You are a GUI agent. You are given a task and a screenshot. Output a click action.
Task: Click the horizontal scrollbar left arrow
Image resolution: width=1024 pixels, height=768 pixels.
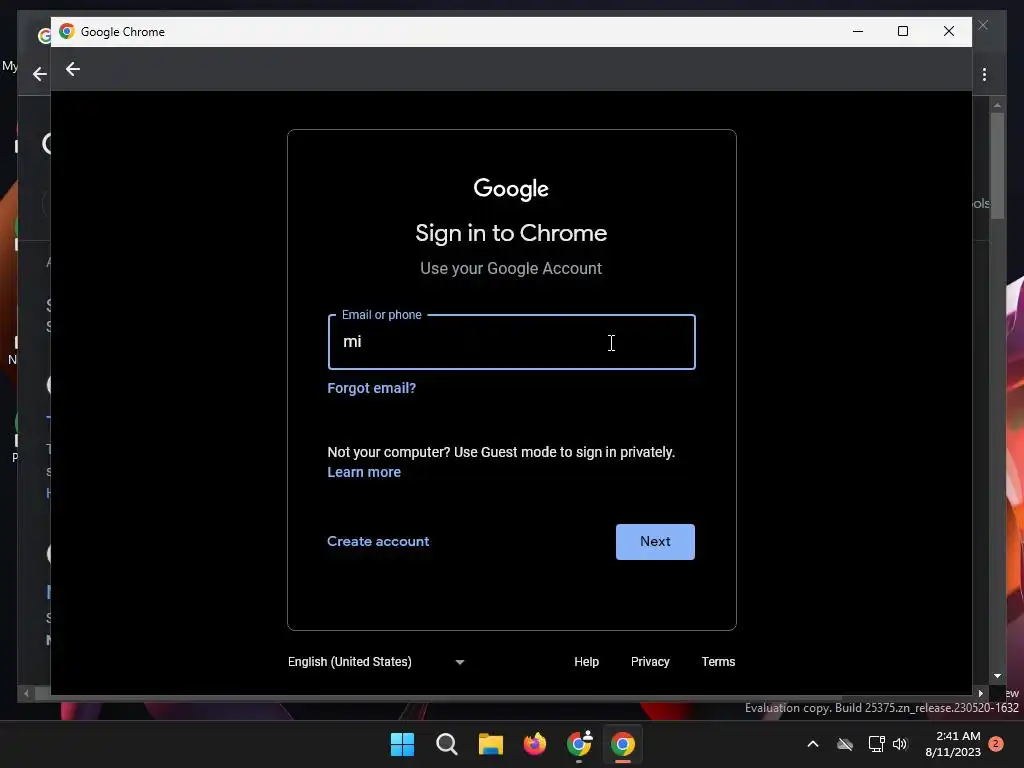tap(26, 694)
